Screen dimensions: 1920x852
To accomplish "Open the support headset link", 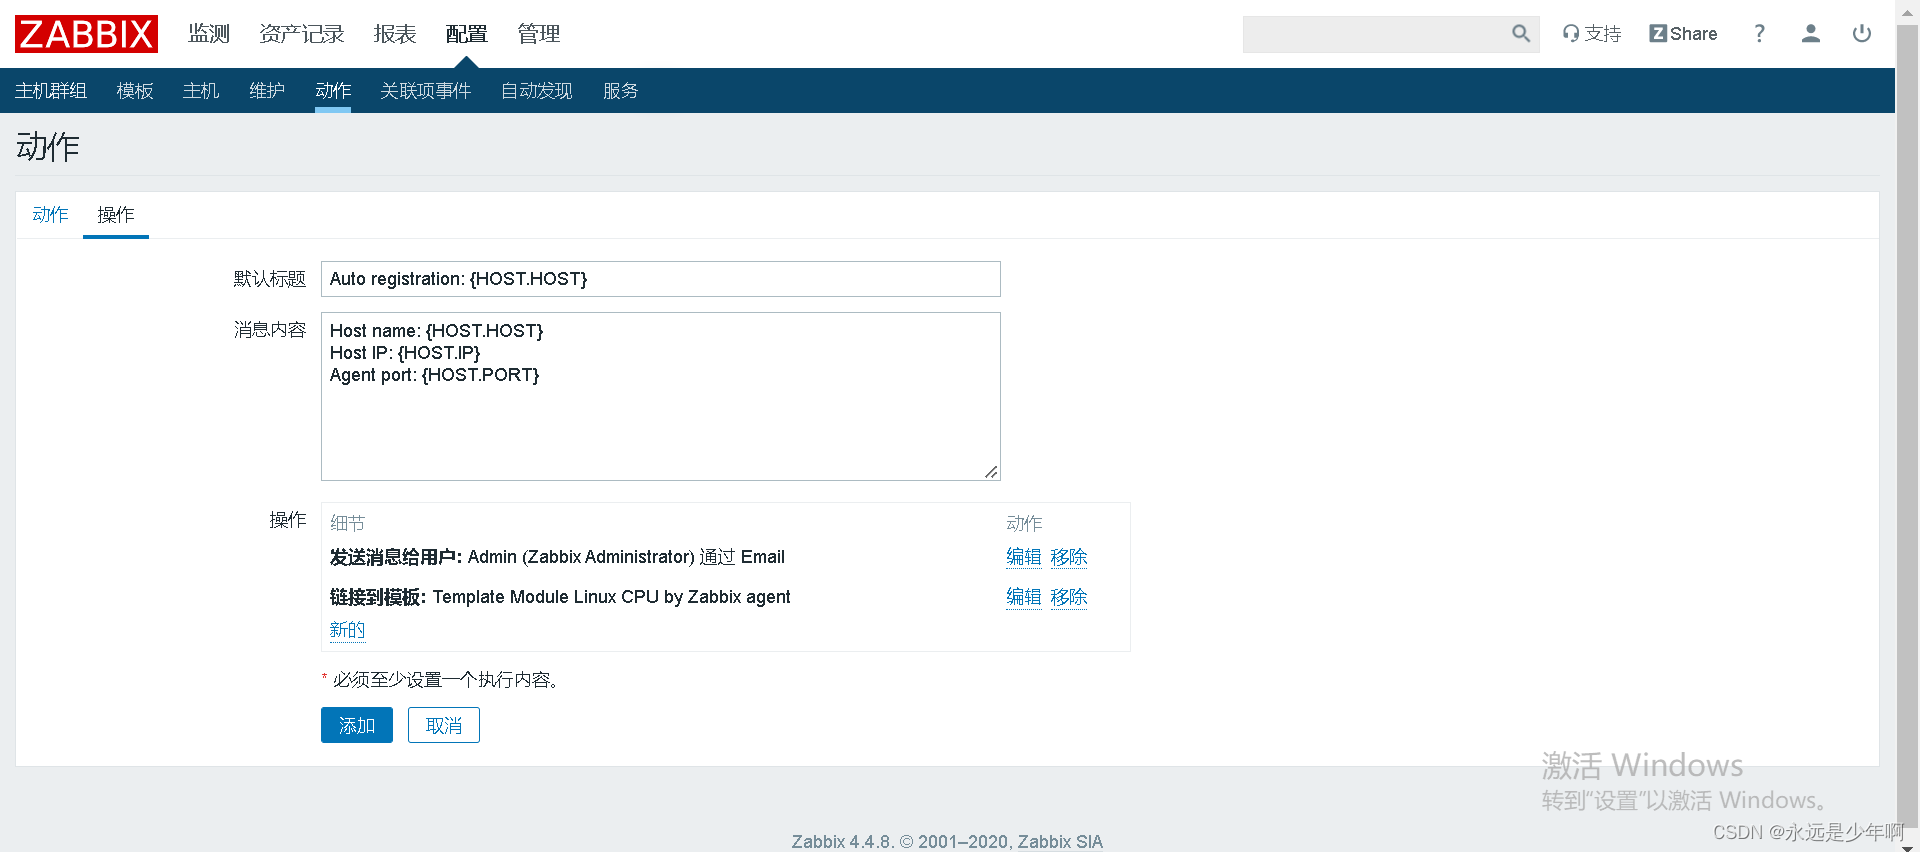I will (x=1592, y=34).
